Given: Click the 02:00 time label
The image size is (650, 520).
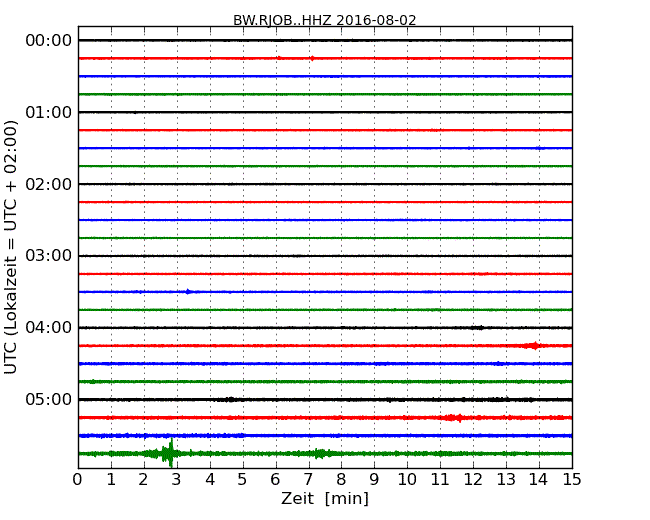Looking at the screenshot, I should pos(49,184).
